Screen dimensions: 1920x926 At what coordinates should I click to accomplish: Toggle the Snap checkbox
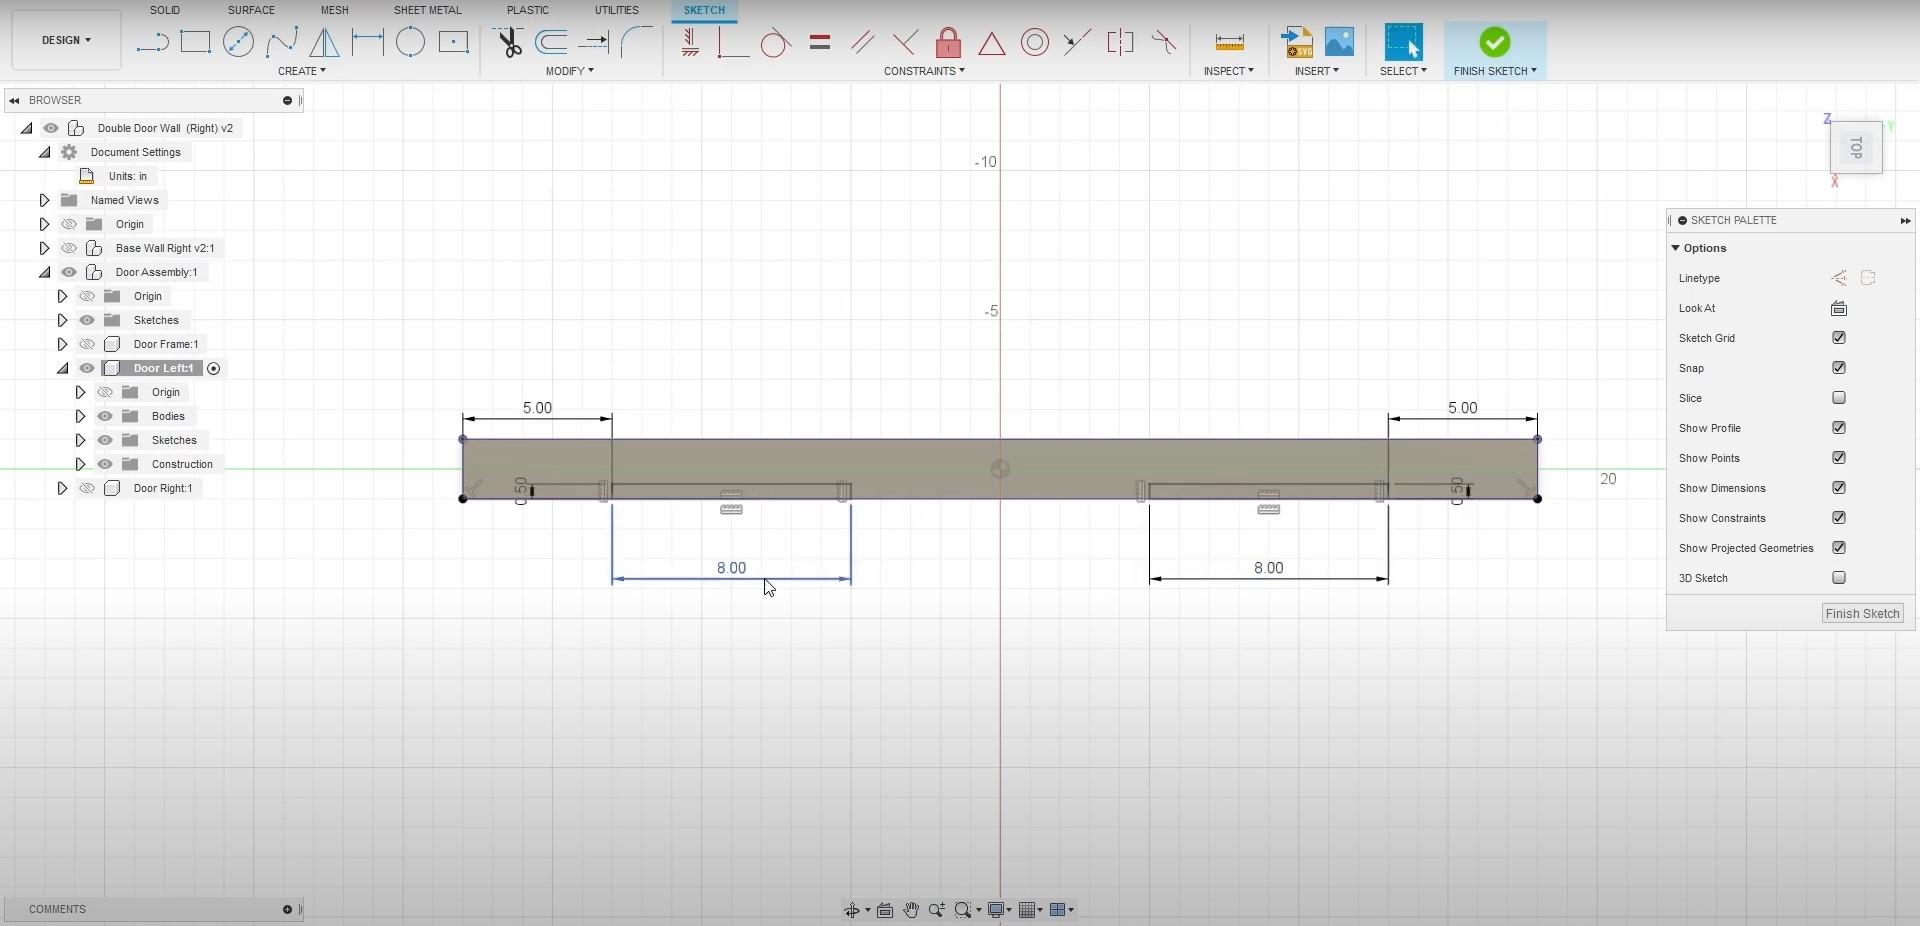pyautogui.click(x=1838, y=368)
